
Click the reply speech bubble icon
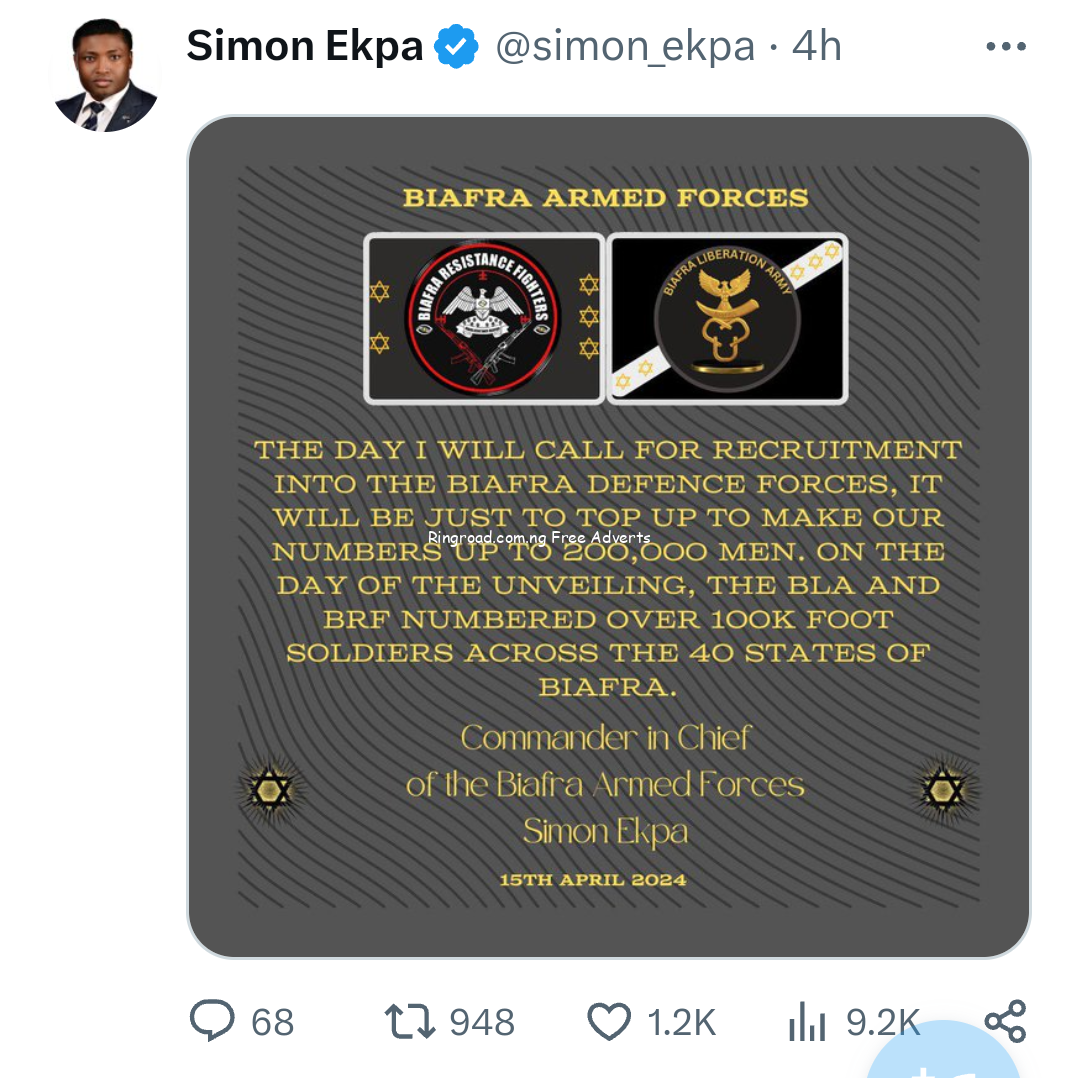pos(211,1021)
